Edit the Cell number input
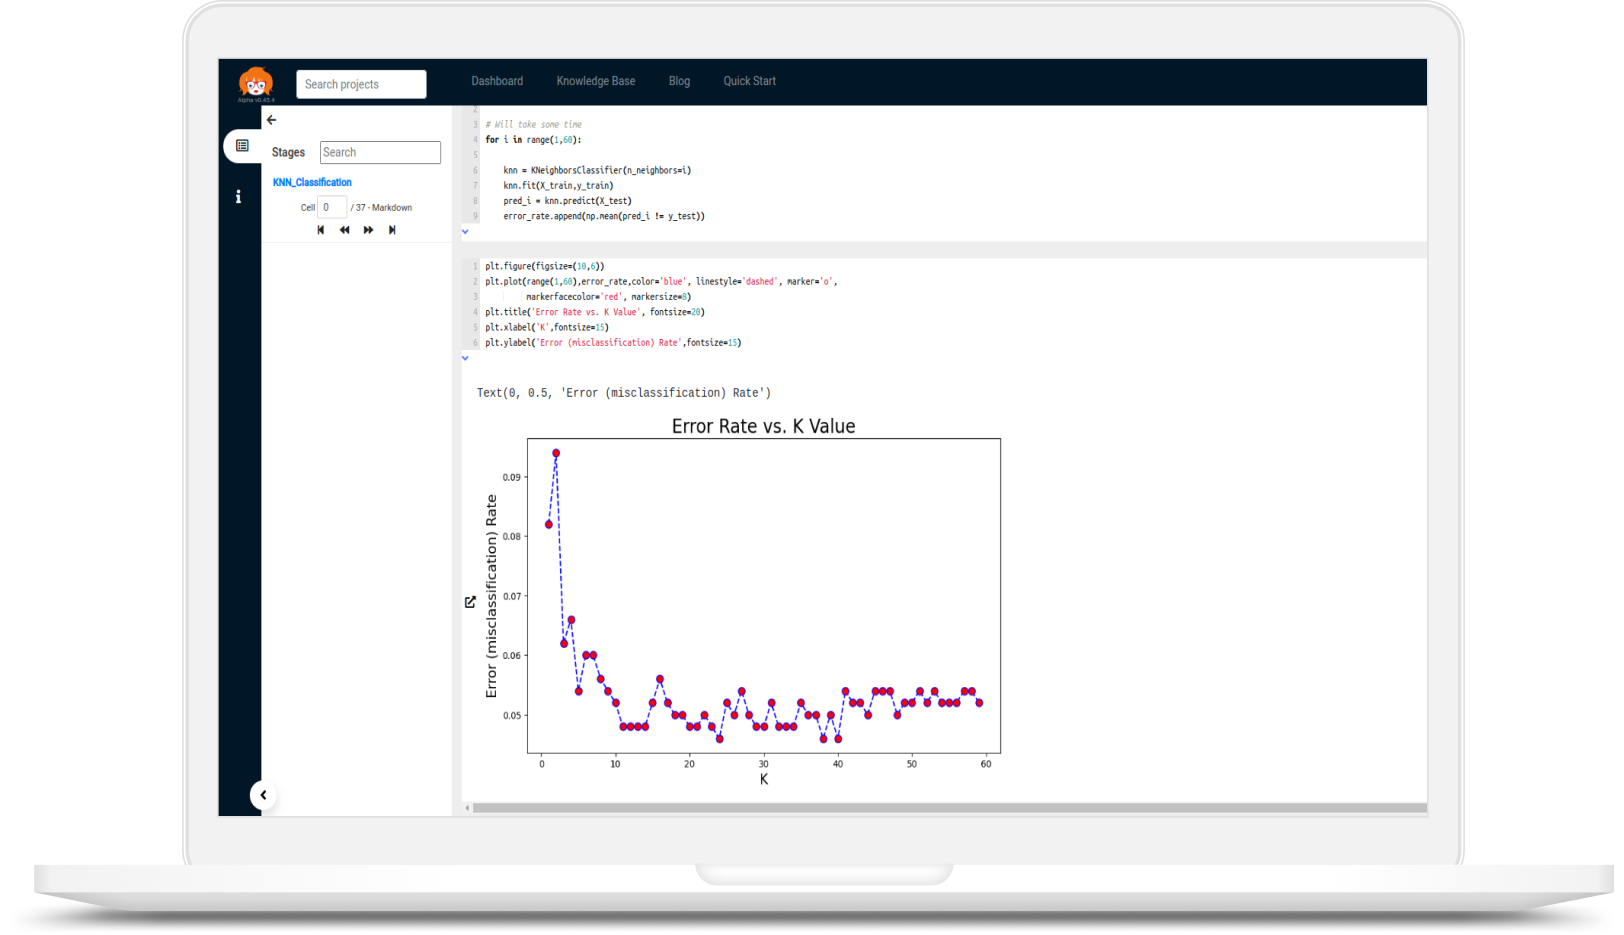The width and height of the screenshot is (1624, 935). [332, 207]
